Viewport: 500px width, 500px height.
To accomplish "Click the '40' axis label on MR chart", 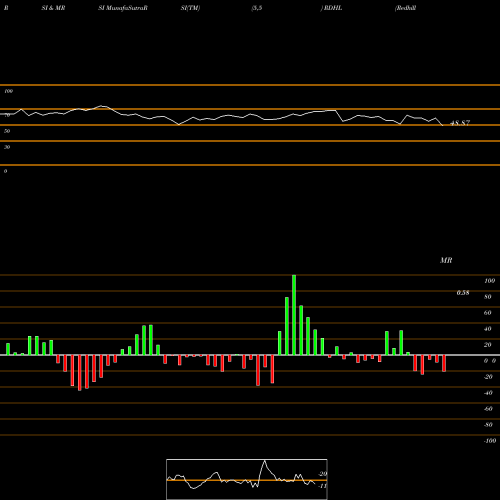I will (488, 329).
